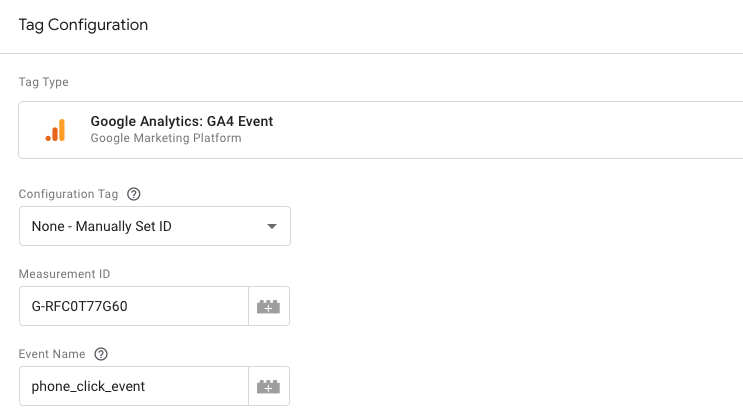The height and width of the screenshot is (414, 743).
Task: Click the "Tag Configuration" section heading
Action: point(83,25)
